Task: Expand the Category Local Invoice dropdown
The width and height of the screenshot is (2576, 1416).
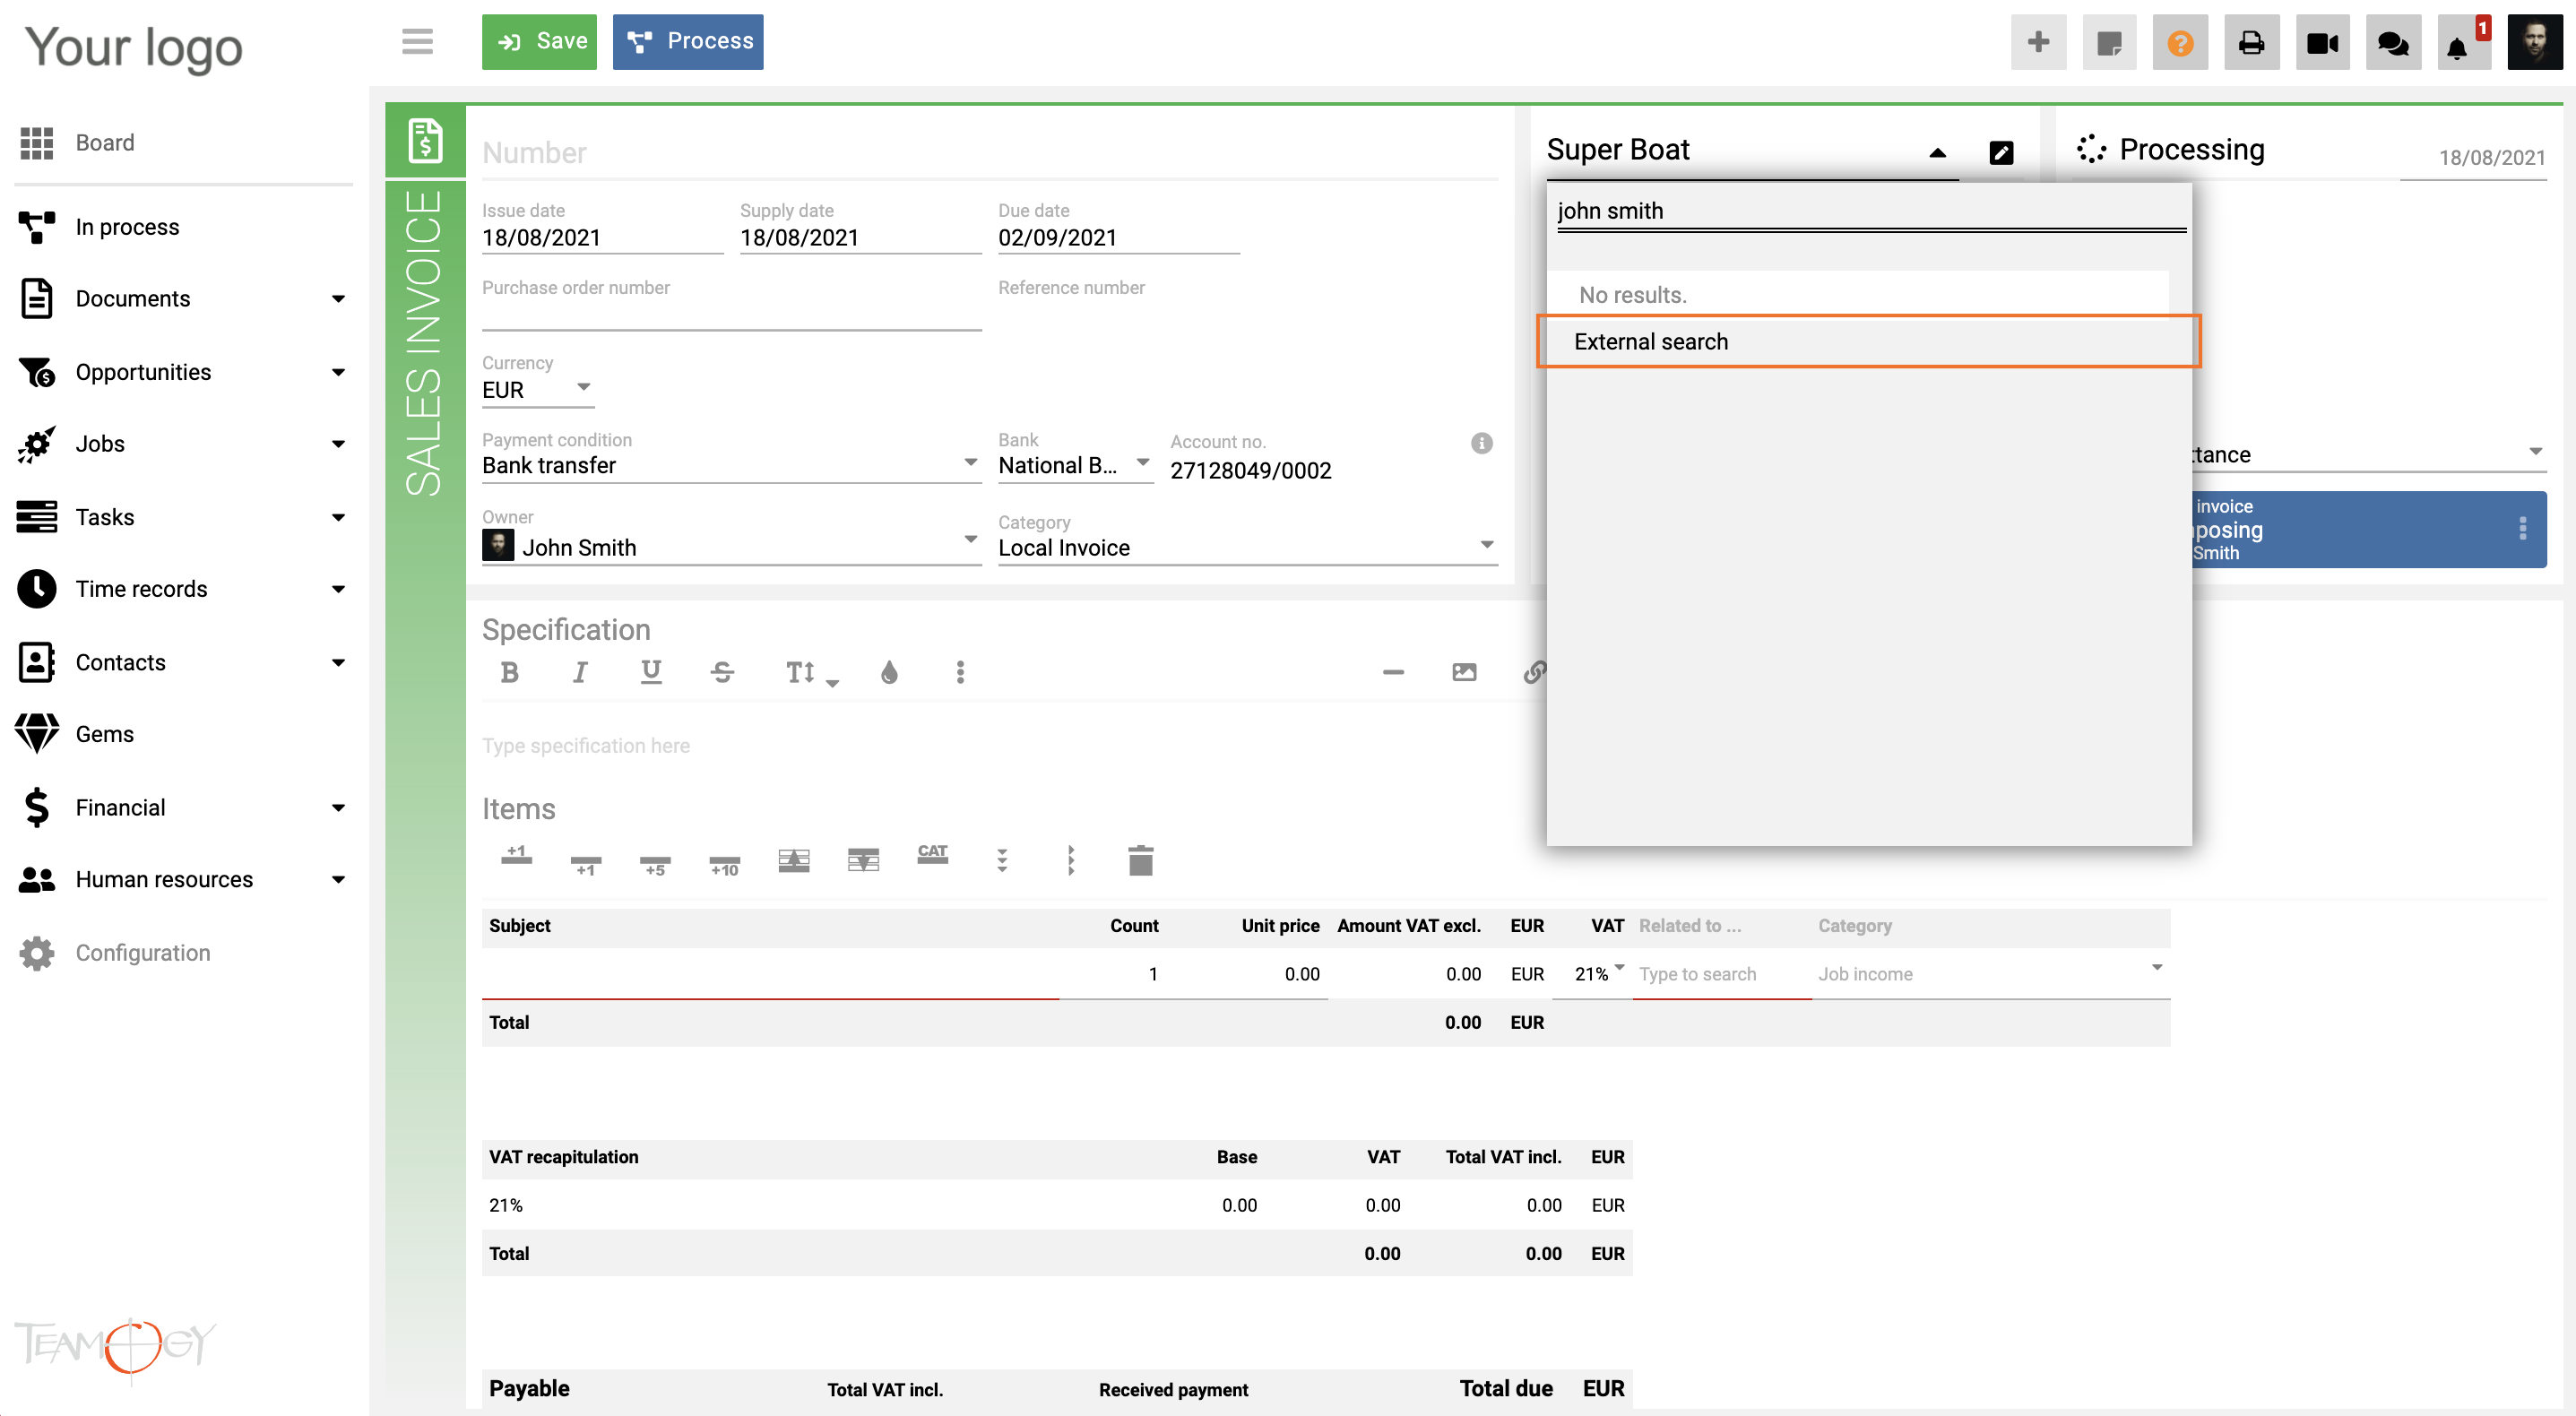Action: click(1246, 547)
